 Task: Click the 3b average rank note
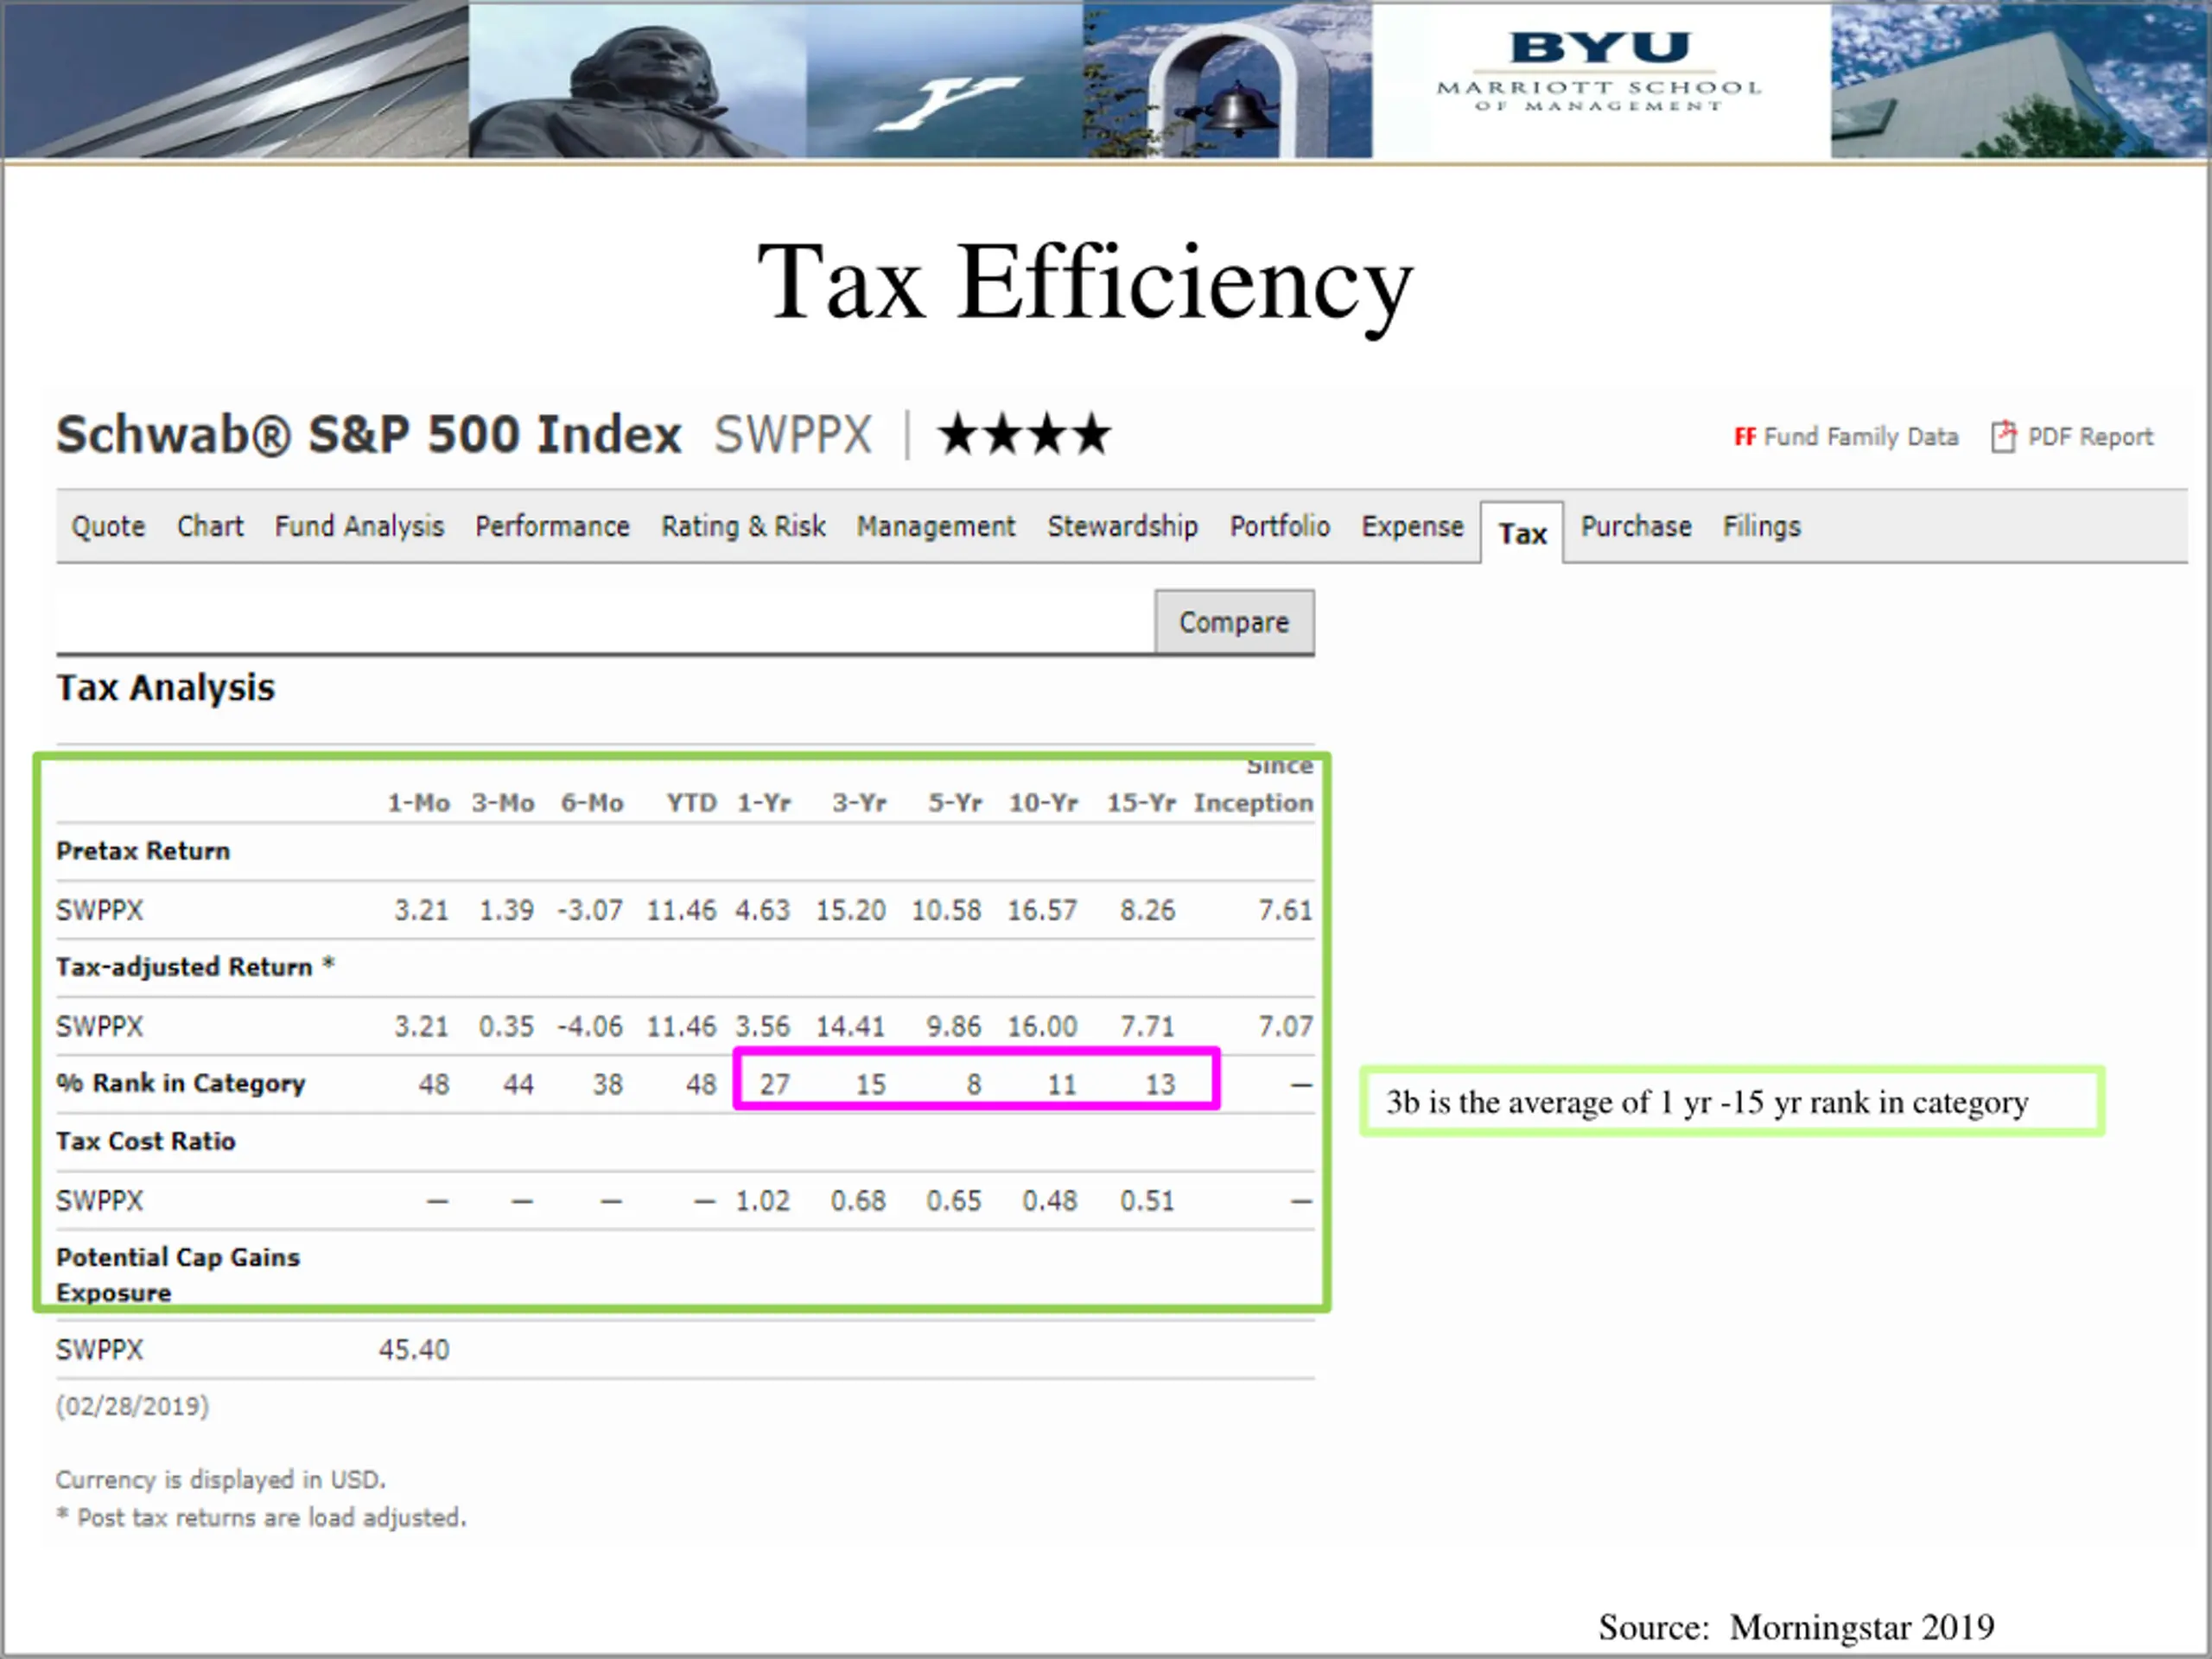click(x=1733, y=1101)
